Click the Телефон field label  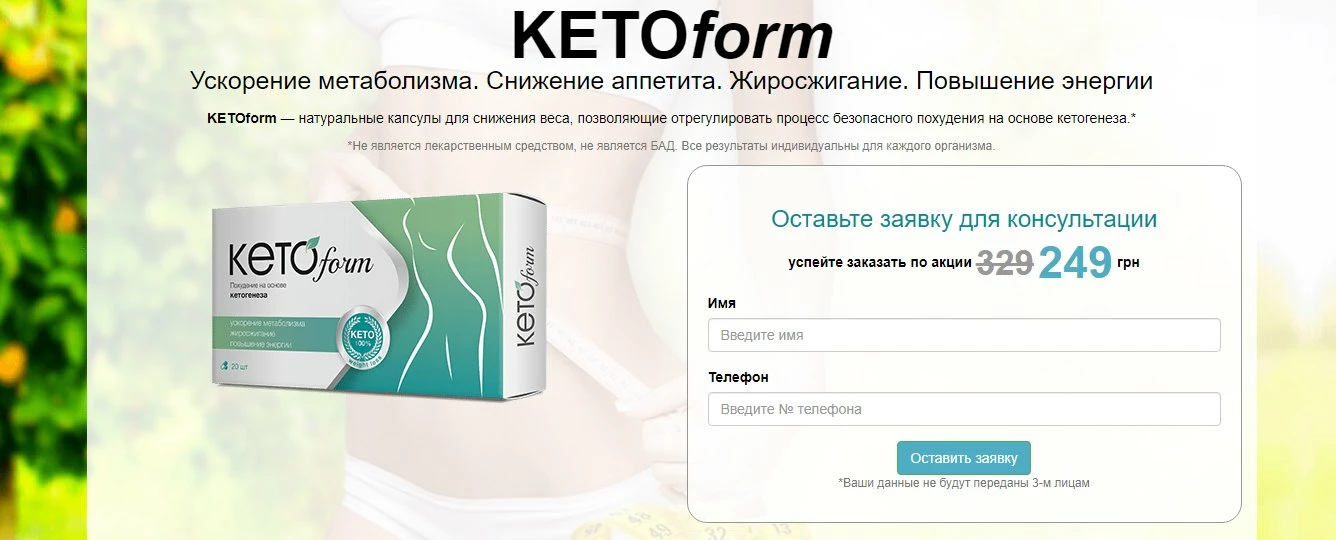pyautogui.click(x=738, y=377)
